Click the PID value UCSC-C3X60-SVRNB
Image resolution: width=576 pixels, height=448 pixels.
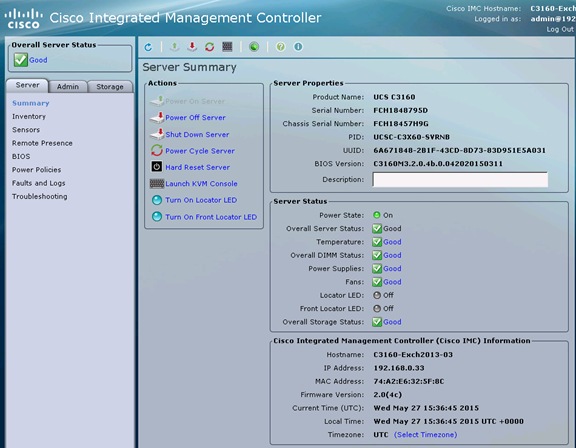(x=411, y=137)
